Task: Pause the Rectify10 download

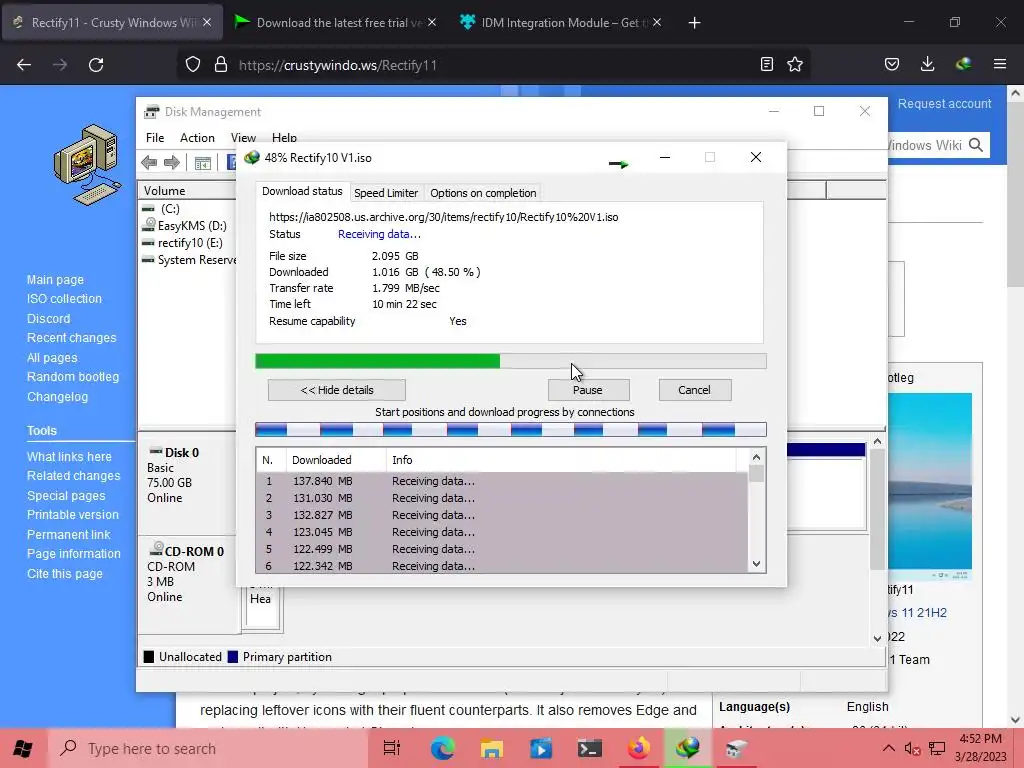Action: coord(588,390)
